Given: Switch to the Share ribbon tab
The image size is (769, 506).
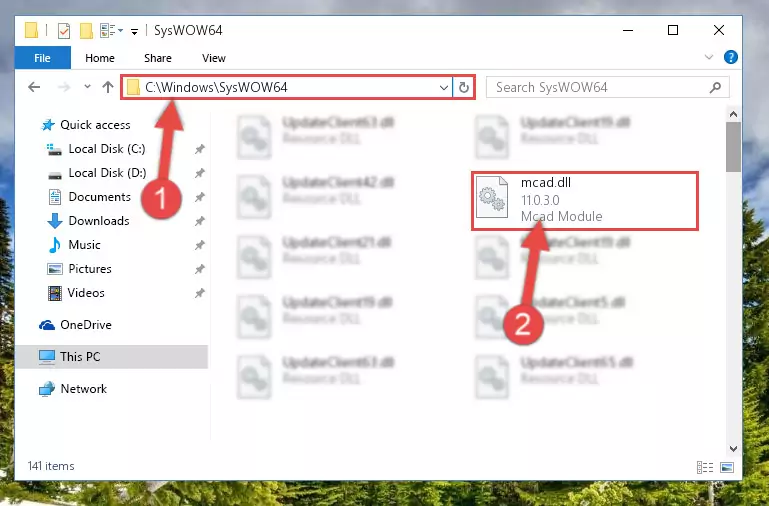Looking at the screenshot, I should (157, 58).
